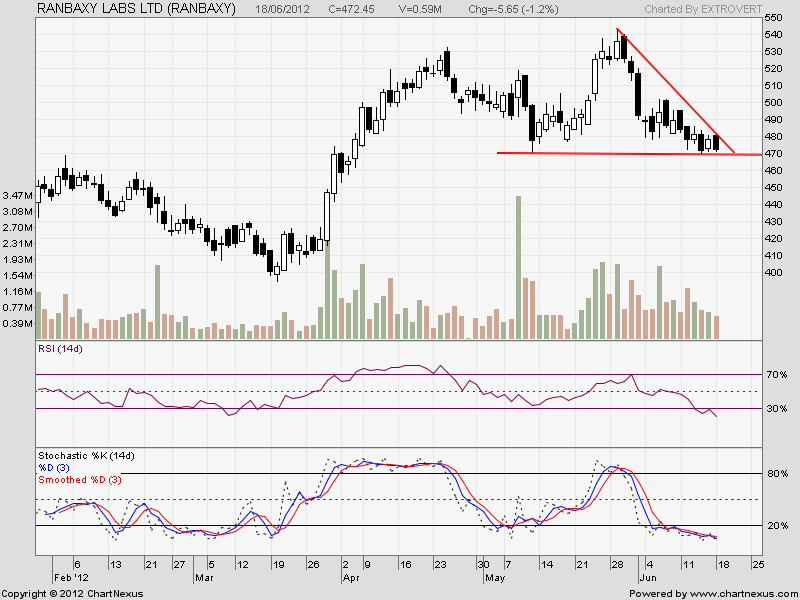
Task: Click the 3.47M volume axis label
Action: [x=19, y=195]
